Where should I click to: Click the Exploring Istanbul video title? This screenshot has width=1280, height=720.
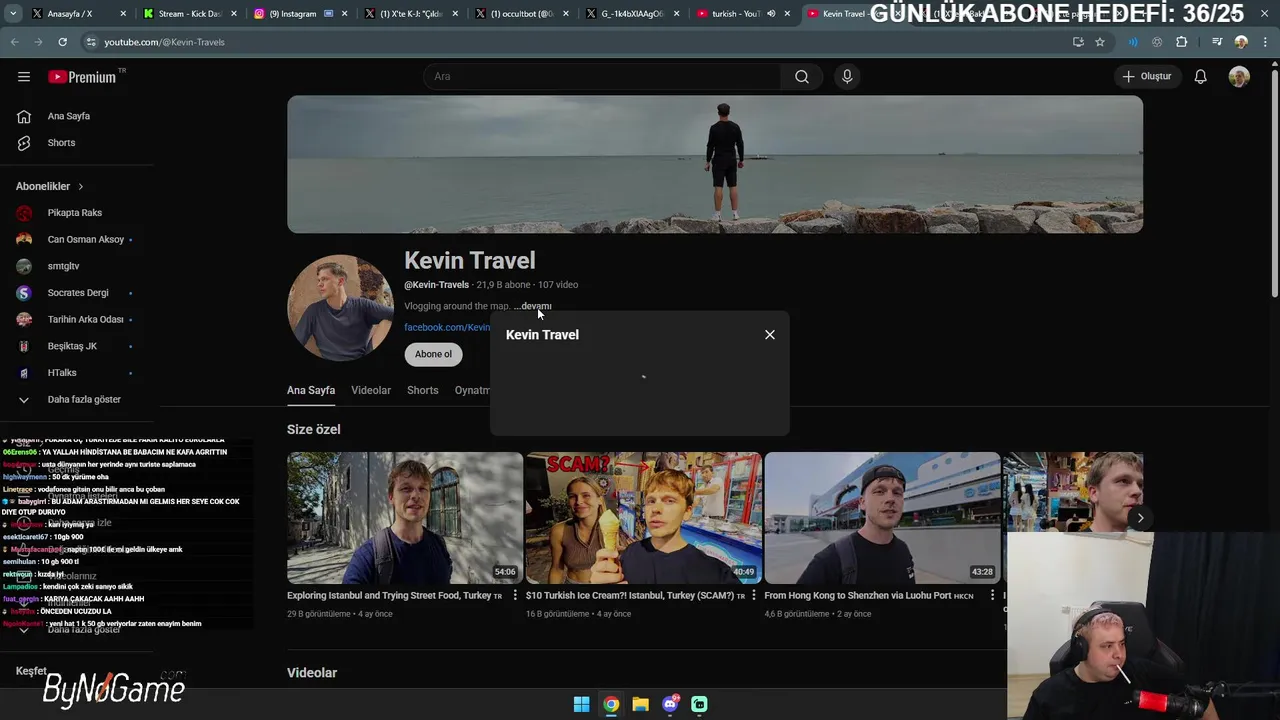click(x=390, y=596)
